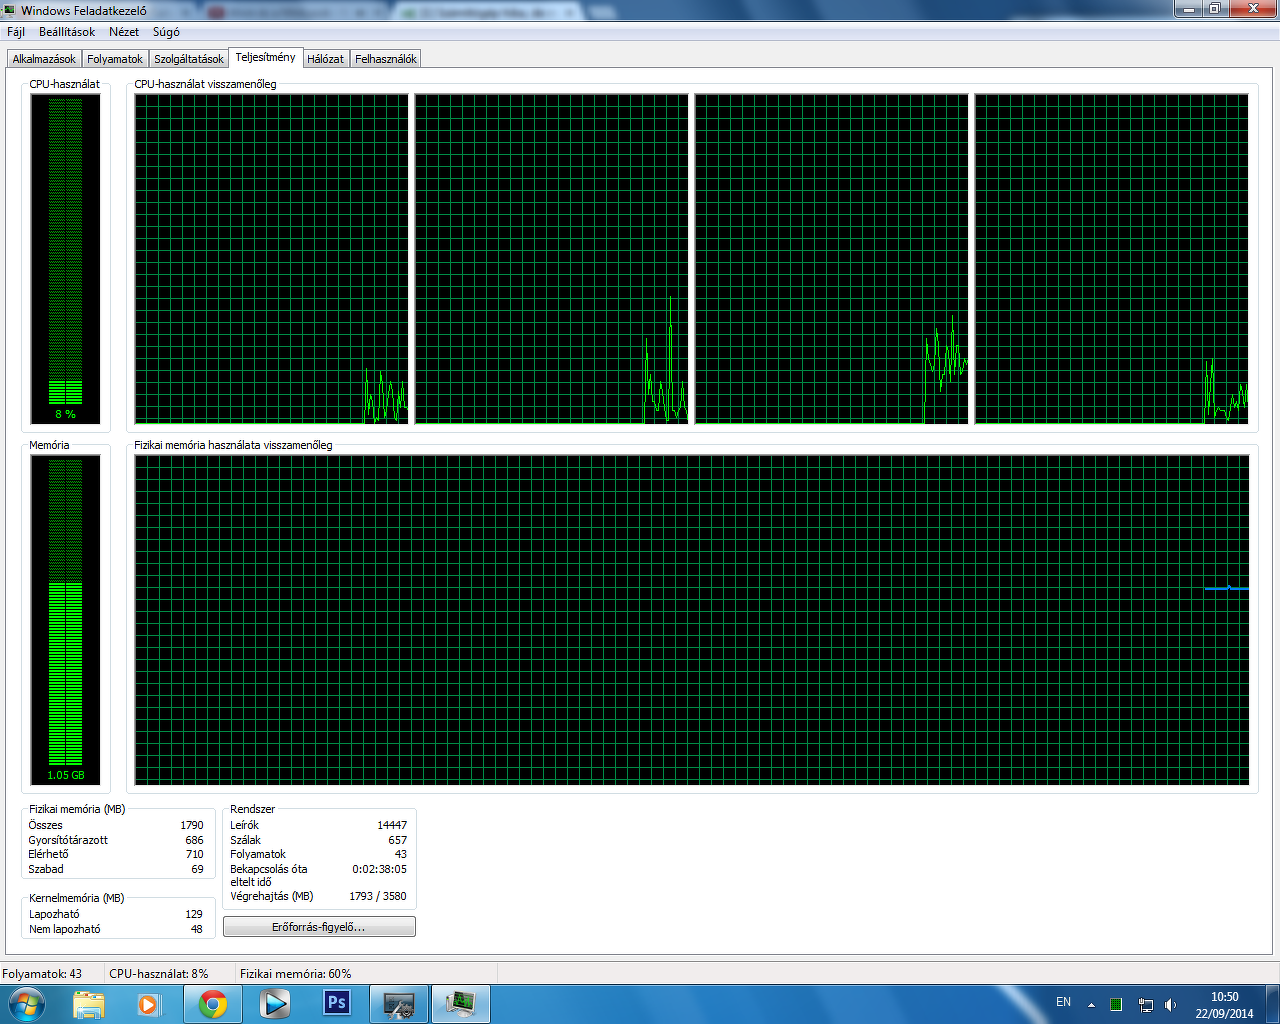Click status bar entry CPU-használat: 8%

pos(159,973)
